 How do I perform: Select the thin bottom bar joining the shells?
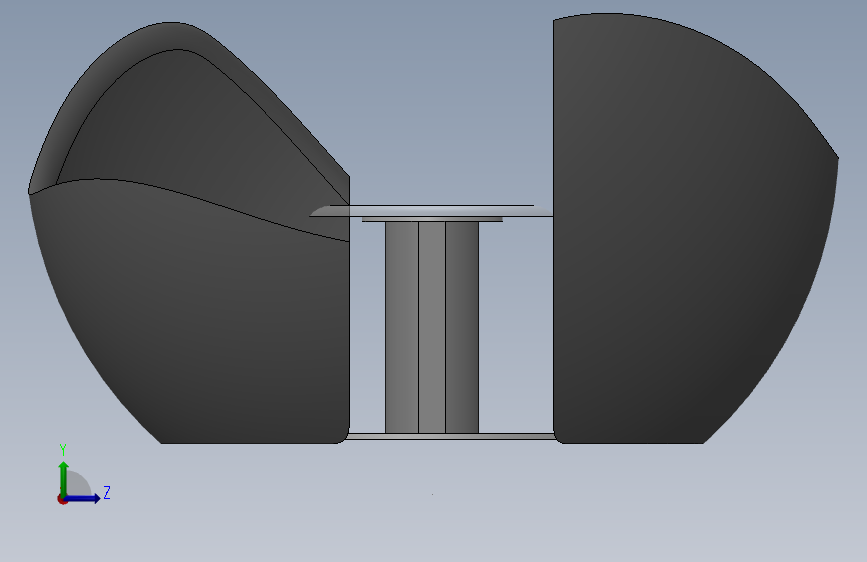pyautogui.click(x=451, y=436)
